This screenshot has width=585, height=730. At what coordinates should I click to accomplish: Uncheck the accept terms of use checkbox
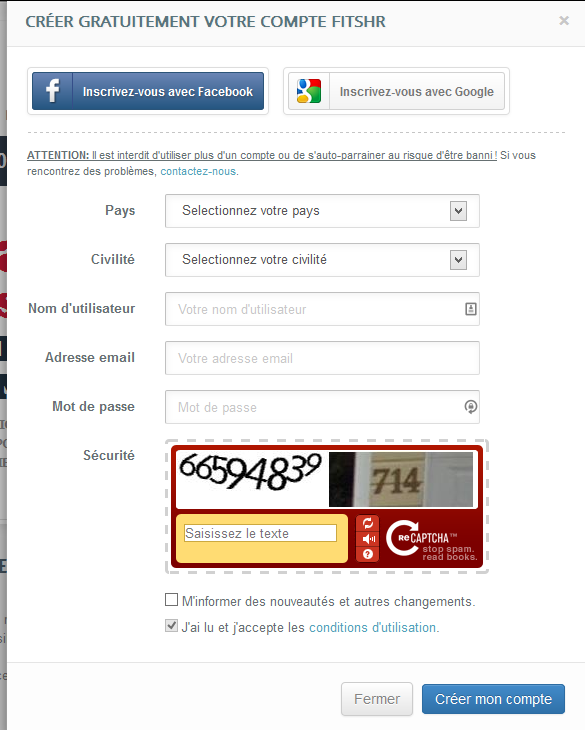(x=171, y=626)
